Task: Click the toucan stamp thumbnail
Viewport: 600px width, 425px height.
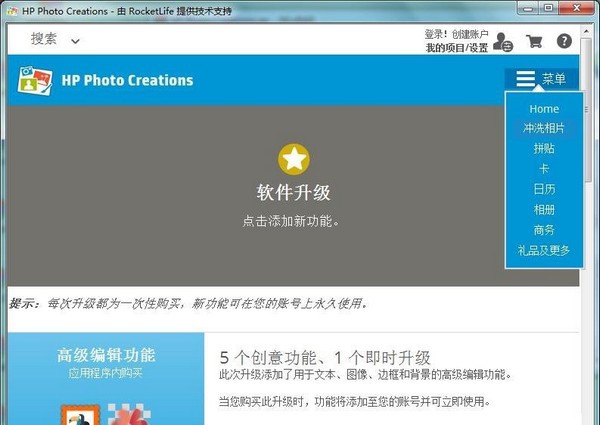Action: (80, 415)
